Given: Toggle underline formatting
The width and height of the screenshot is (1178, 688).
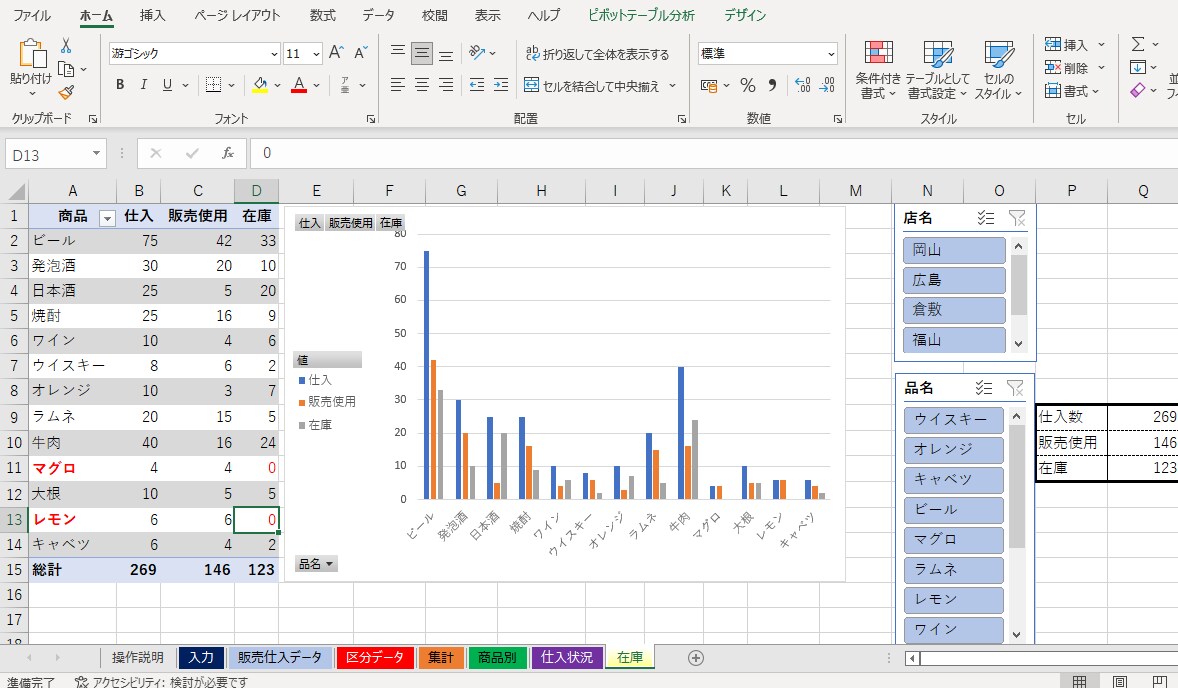Looking at the screenshot, I should [x=167, y=85].
